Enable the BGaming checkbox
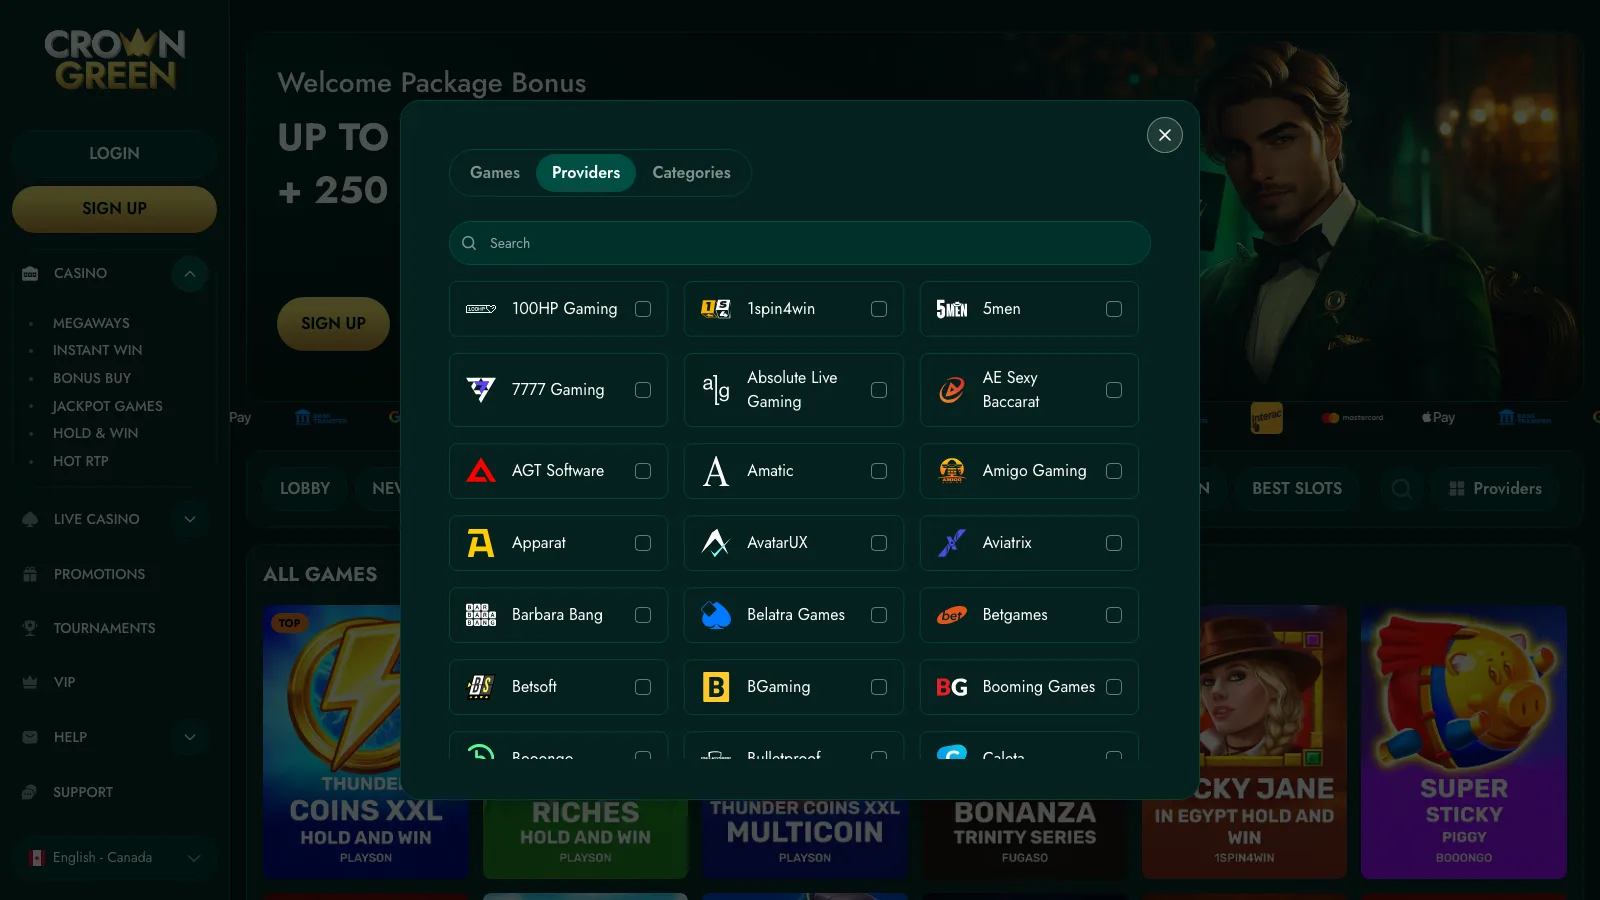Screen dimensions: 1600x900 pos(879,687)
